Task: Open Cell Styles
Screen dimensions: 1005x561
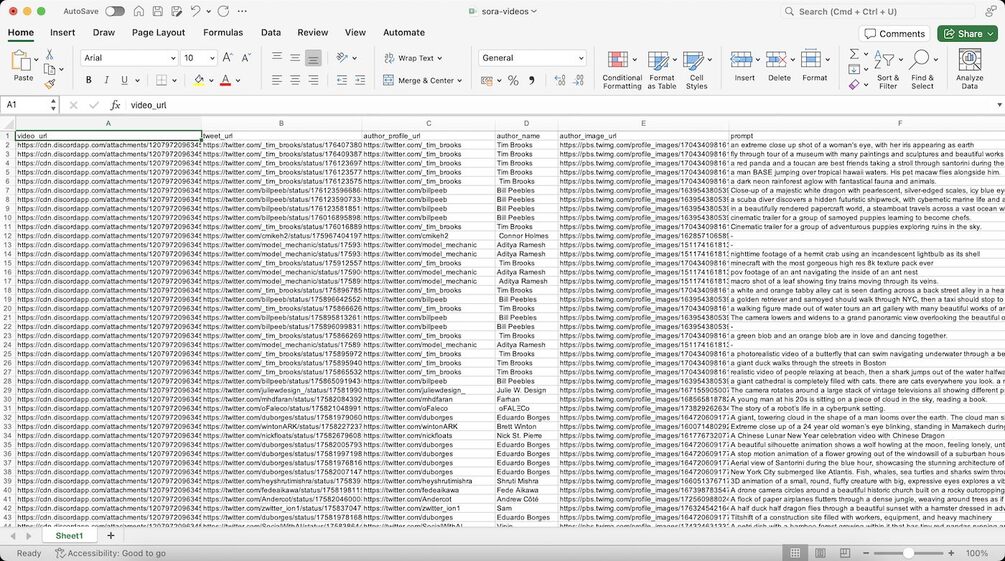Action: point(696,69)
